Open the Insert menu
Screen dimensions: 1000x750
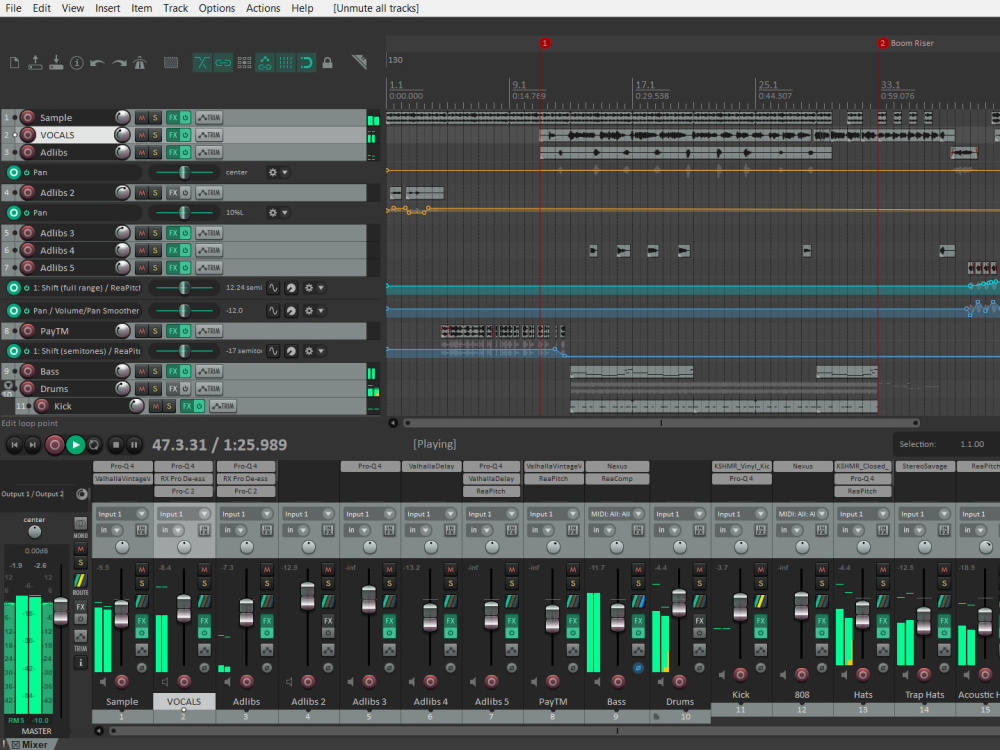click(107, 8)
